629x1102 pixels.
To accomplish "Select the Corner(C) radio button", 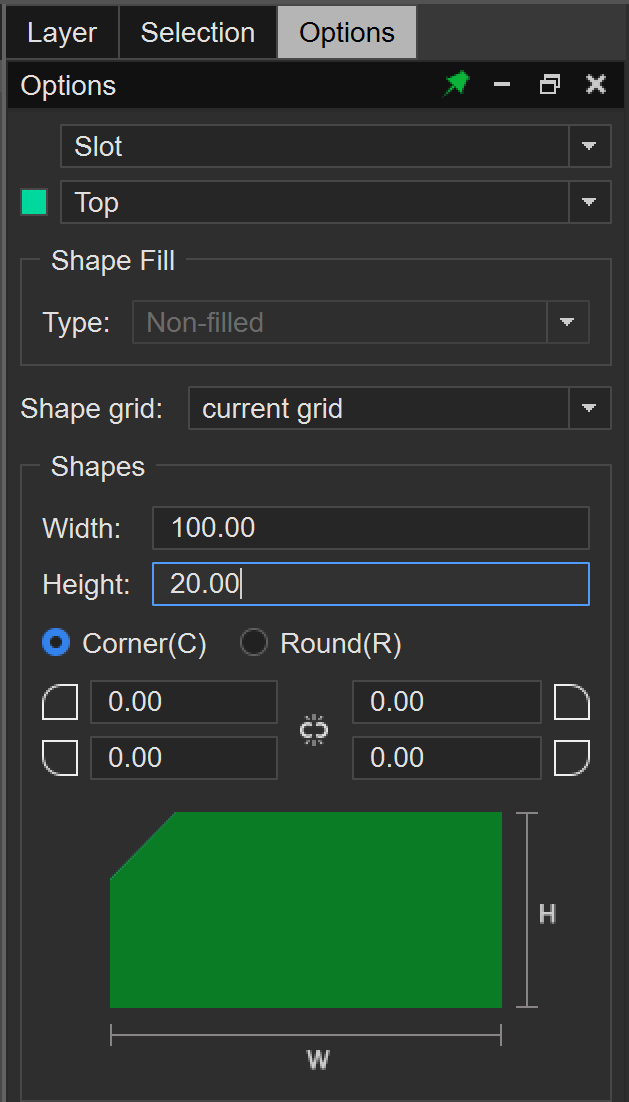I will coord(57,643).
